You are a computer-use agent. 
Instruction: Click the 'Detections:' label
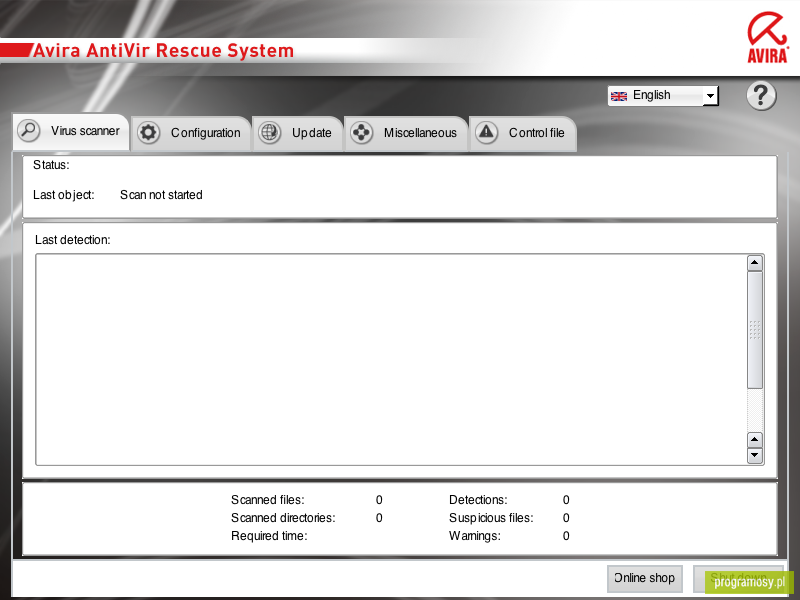[x=478, y=499]
